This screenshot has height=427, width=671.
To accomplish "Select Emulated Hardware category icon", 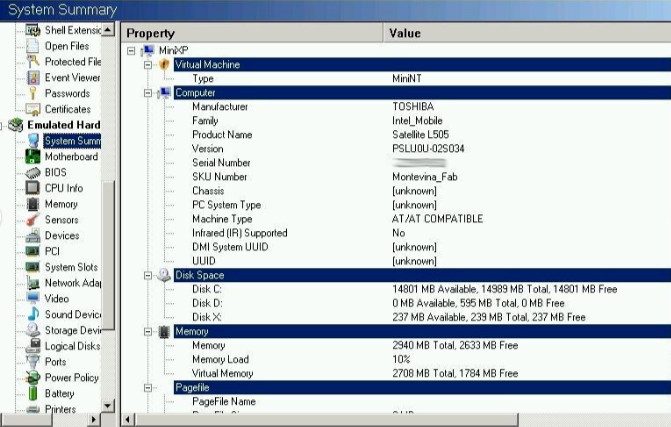I will (x=16, y=125).
